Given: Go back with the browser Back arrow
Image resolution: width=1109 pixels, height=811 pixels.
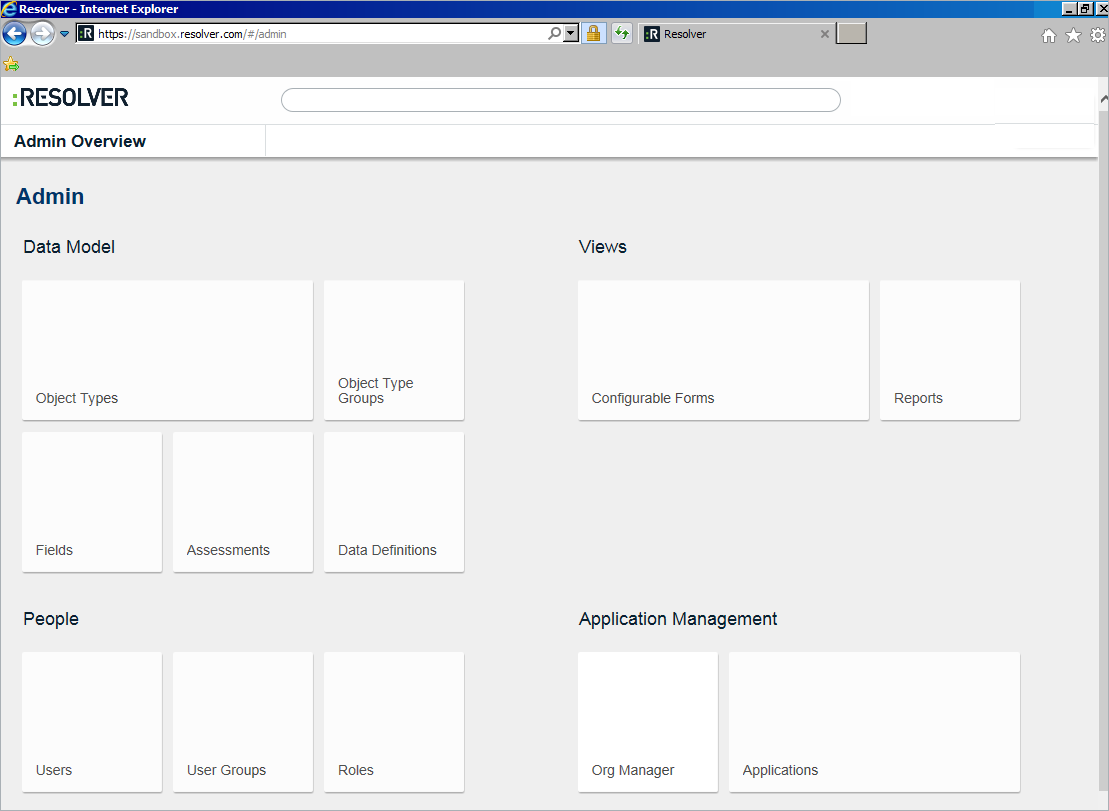Looking at the screenshot, I should coord(14,33).
